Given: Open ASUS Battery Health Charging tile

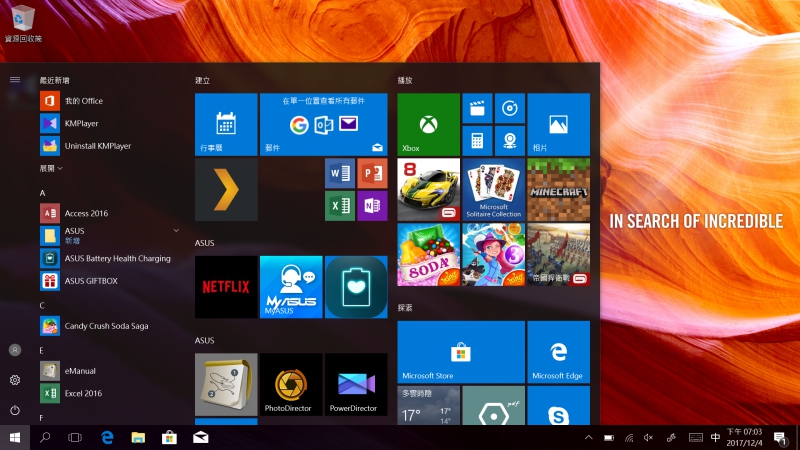Looking at the screenshot, I should (356, 287).
